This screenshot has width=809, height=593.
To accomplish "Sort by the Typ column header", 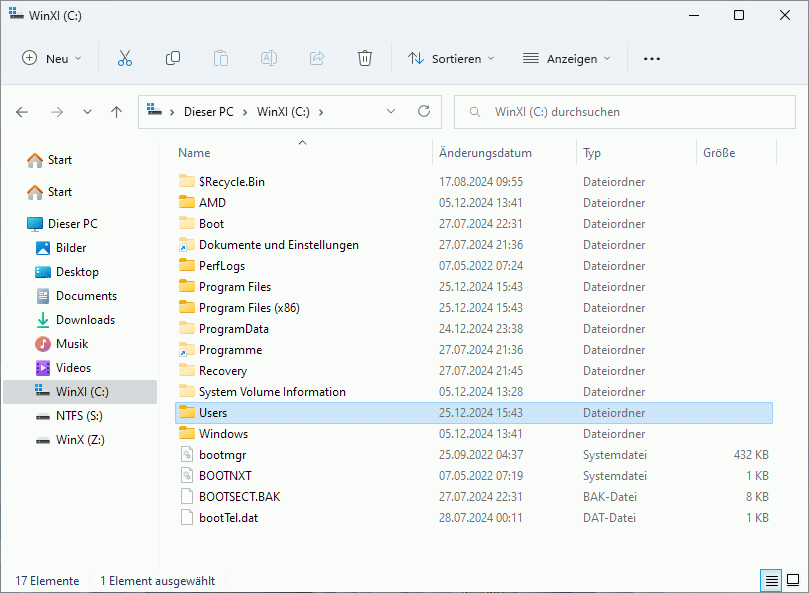I will (x=592, y=153).
